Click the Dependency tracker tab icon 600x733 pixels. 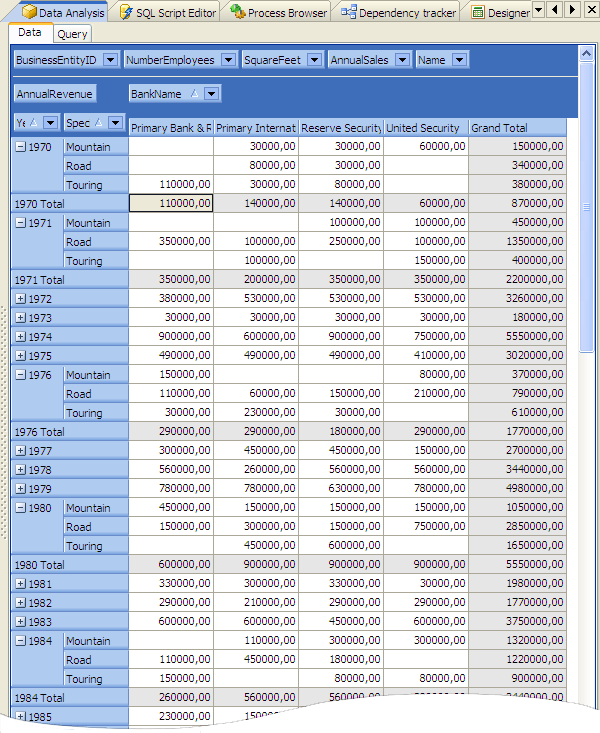pyautogui.click(x=349, y=12)
